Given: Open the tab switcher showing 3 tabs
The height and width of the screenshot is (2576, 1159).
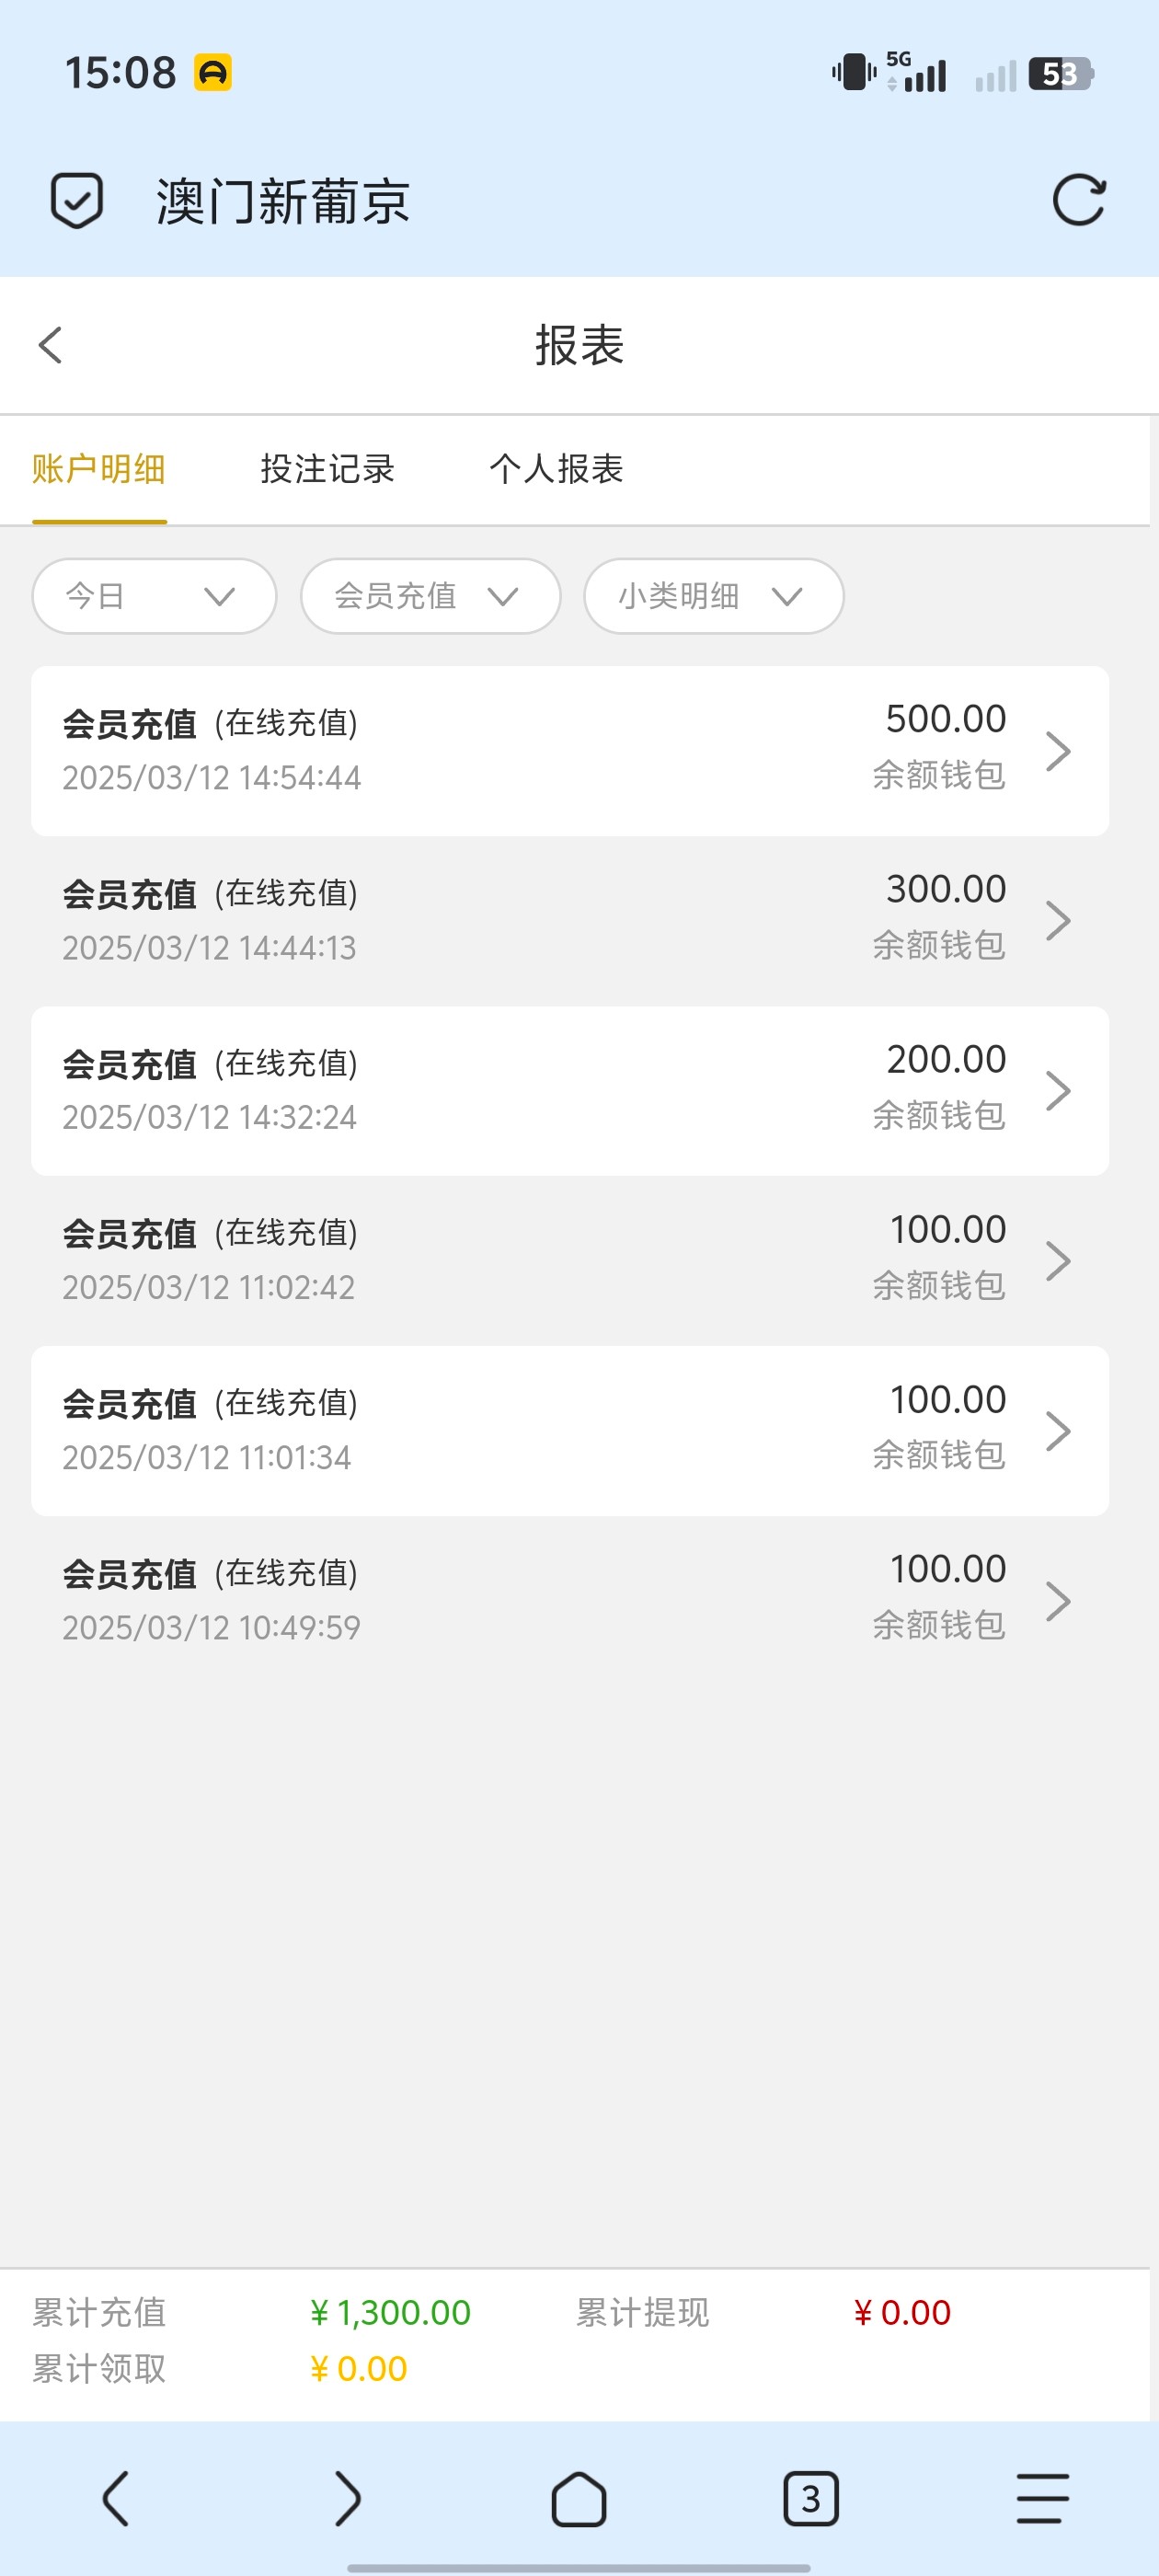Looking at the screenshot, I should [810, 2498].
